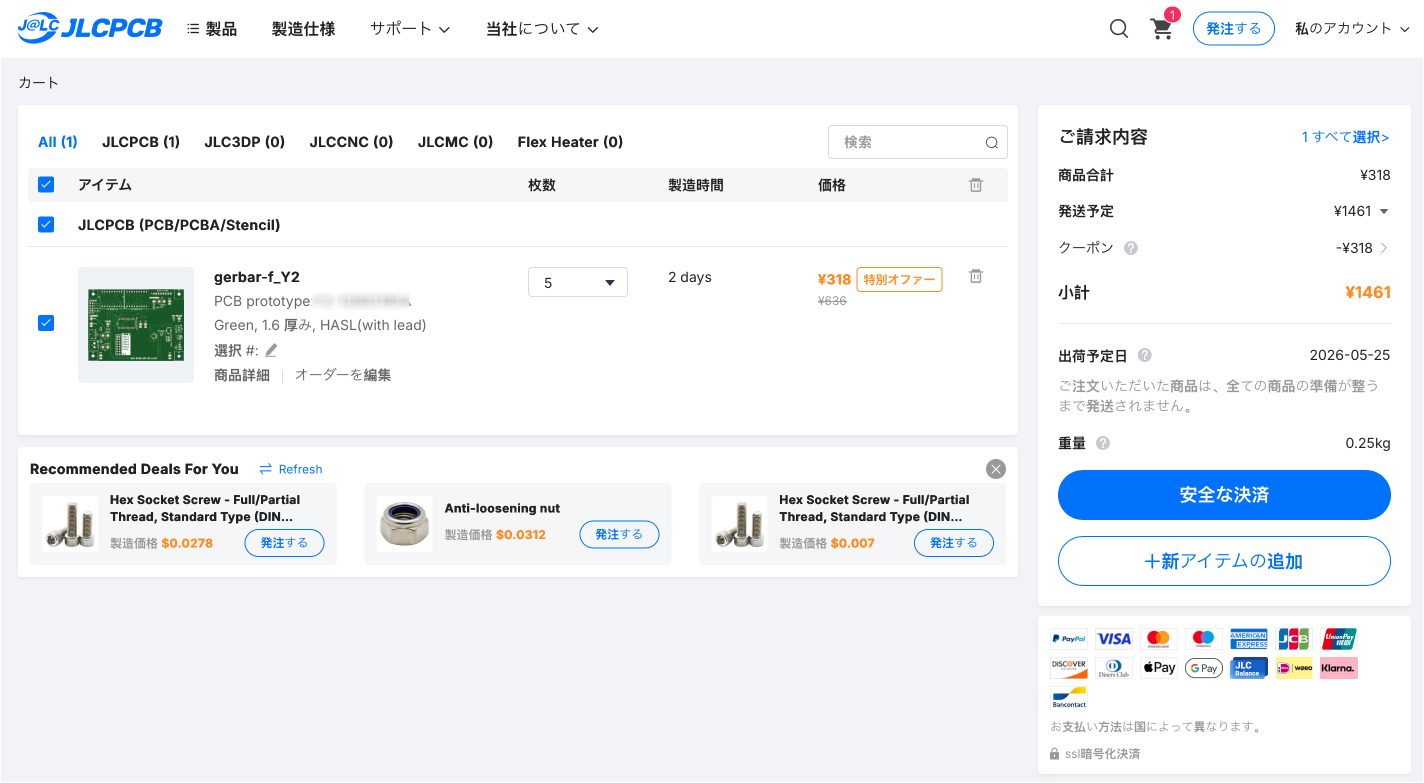Select JLCCNC (0) tab

[x=351, y=142]
